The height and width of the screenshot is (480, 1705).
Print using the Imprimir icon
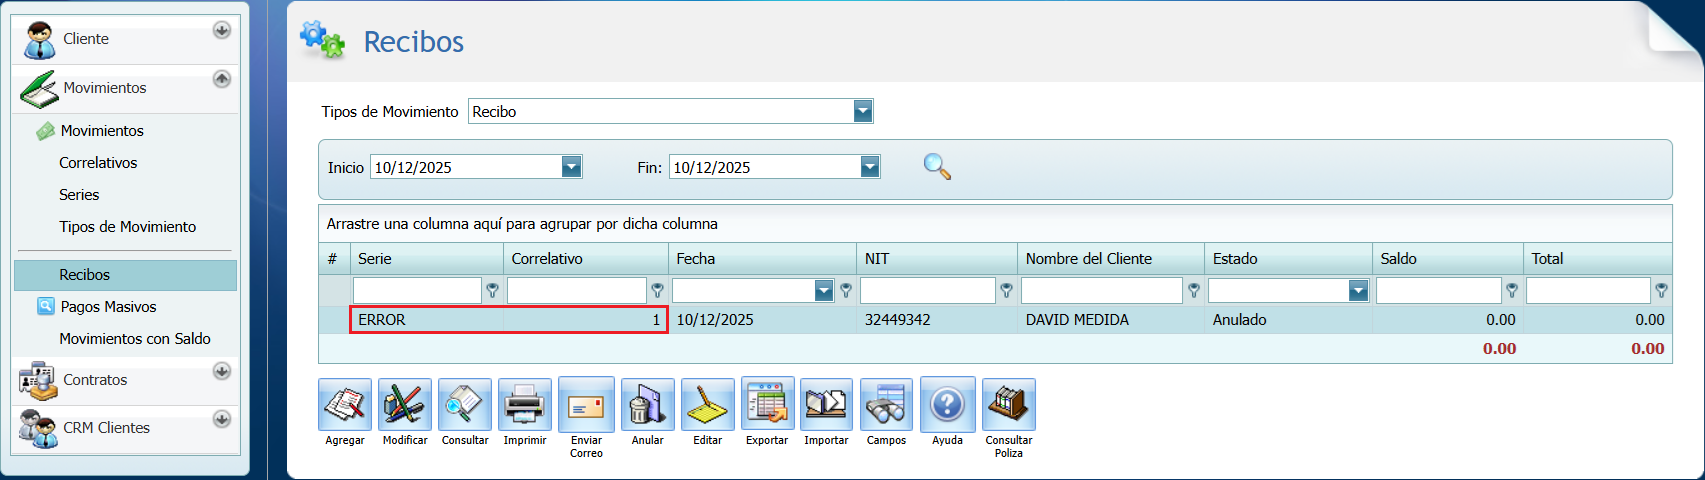(525, 405)
